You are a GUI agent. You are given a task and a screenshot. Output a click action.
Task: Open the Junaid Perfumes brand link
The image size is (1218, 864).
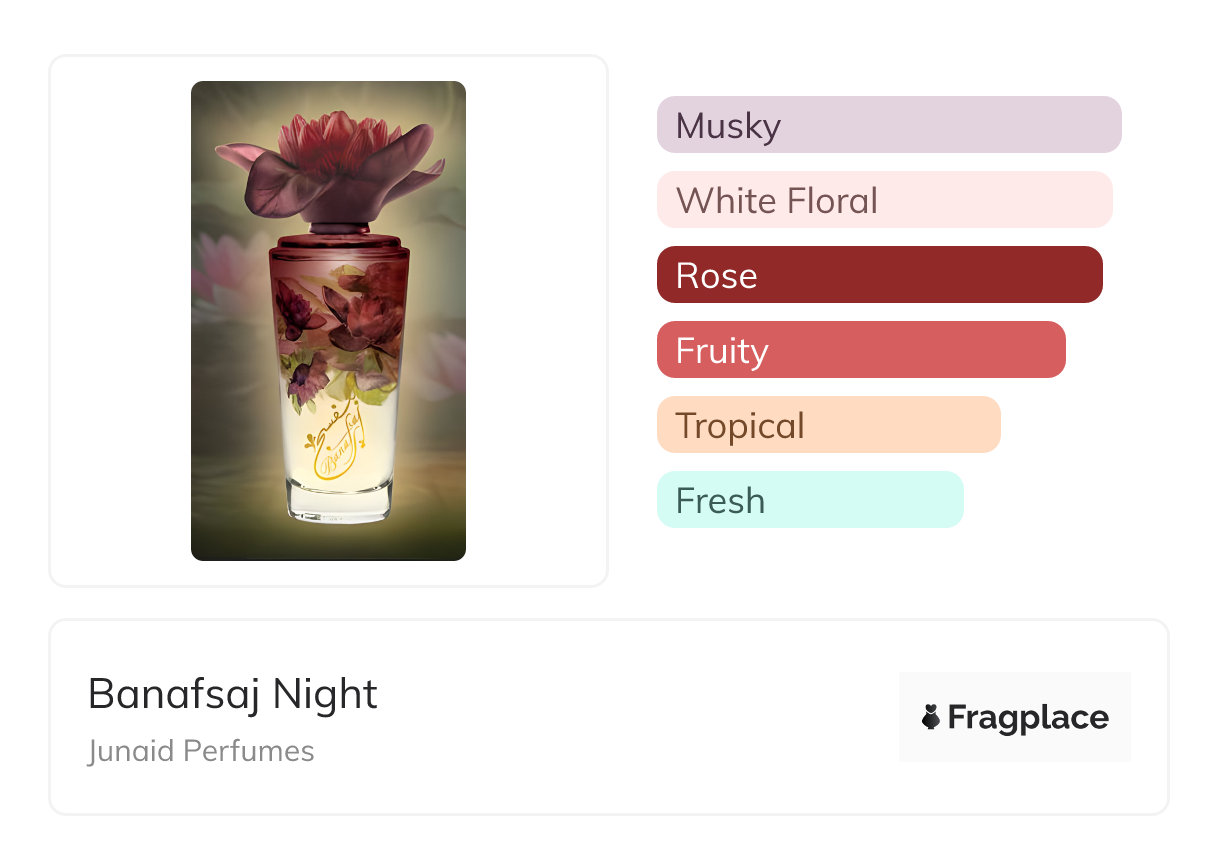(201, 751)
